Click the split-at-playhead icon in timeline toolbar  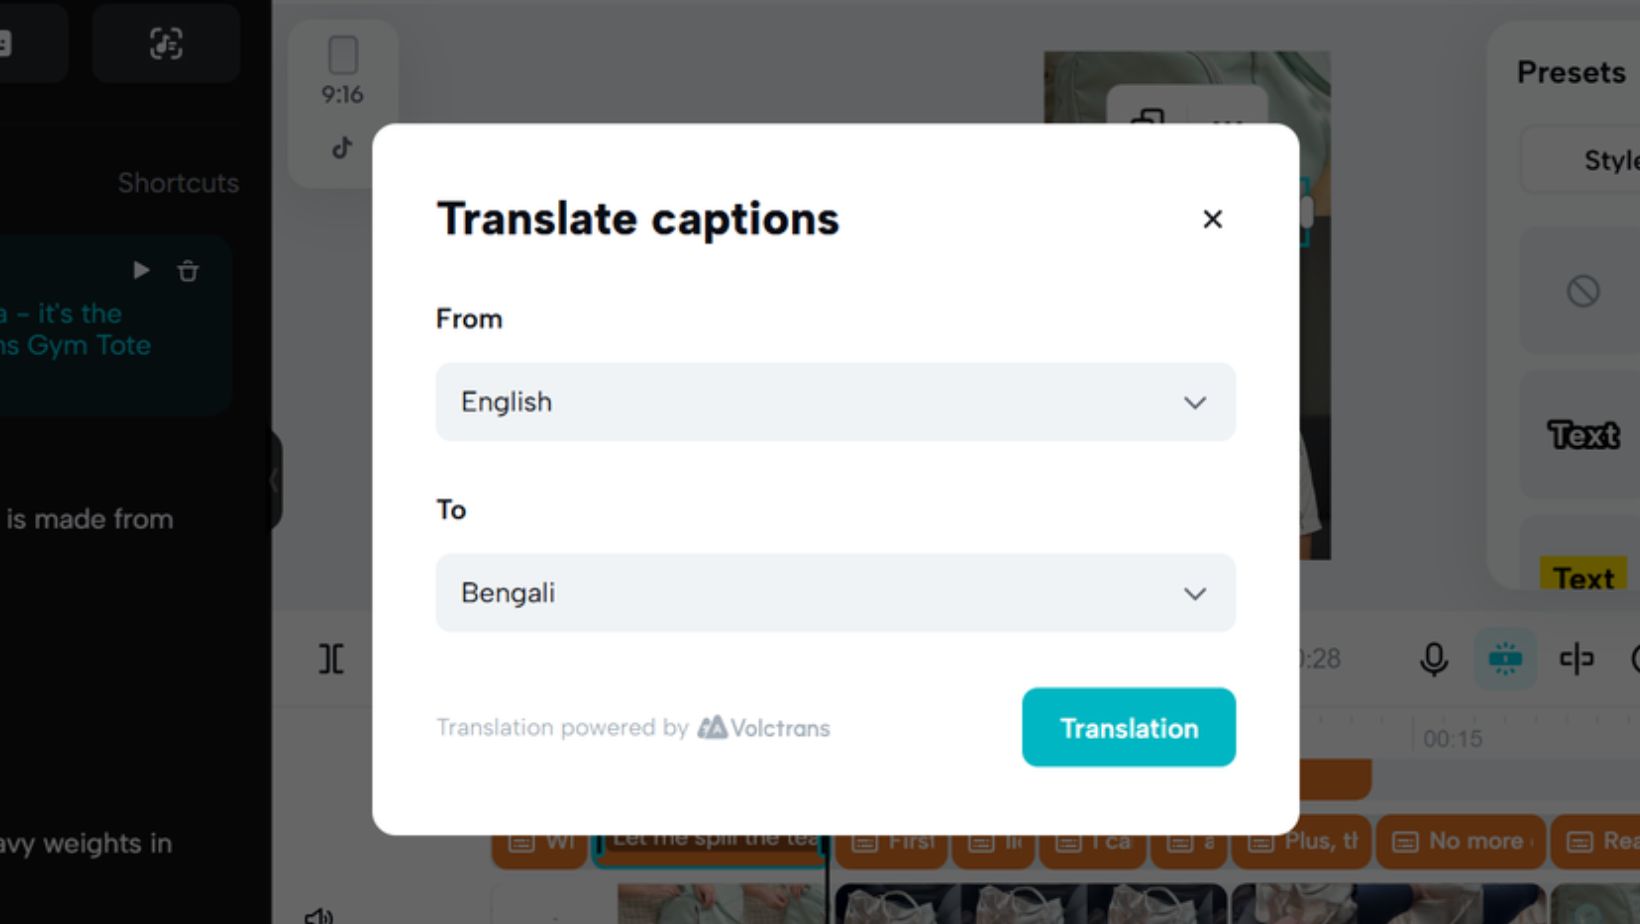[x=1576, y=659]
